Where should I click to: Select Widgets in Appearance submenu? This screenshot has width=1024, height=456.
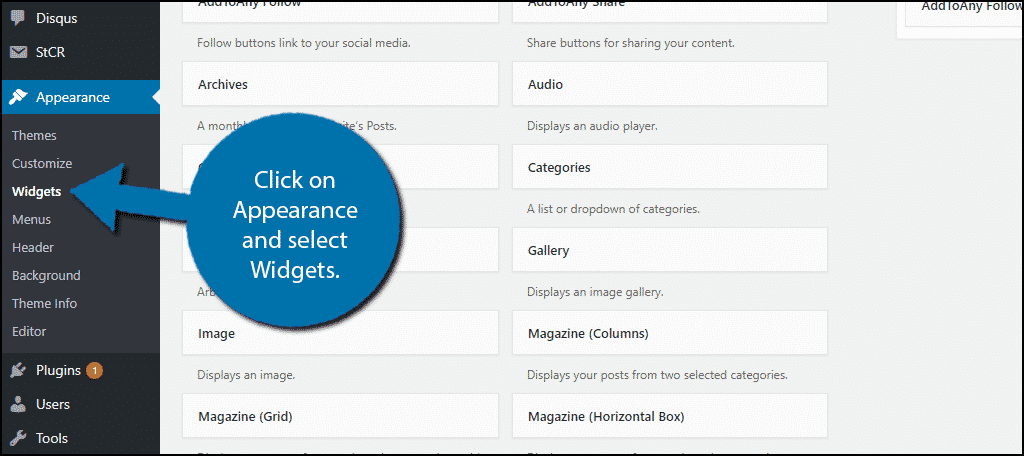pos(37,192)
